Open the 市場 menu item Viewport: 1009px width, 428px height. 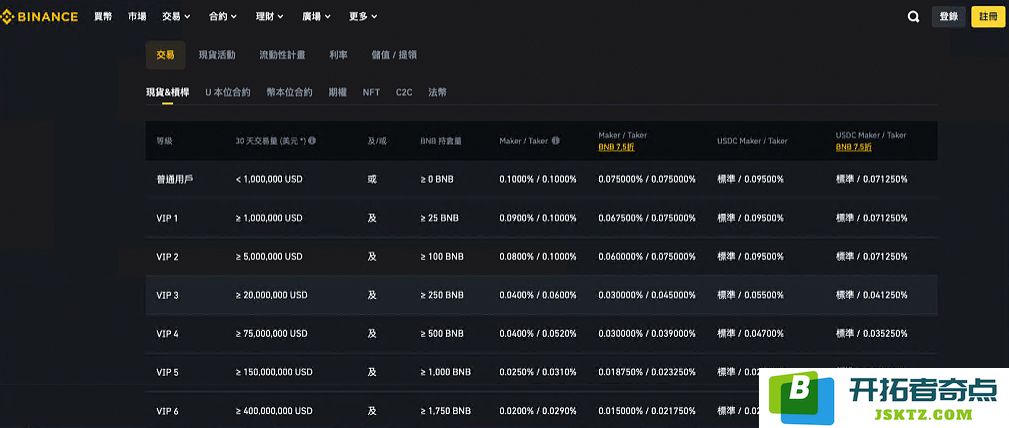[x=137, y=17]
